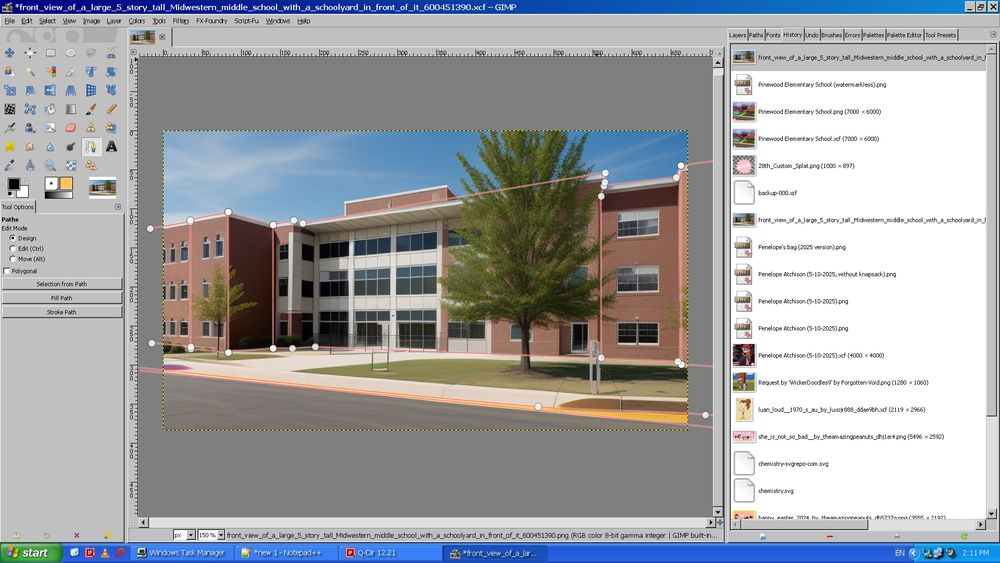Select the Measure tool
This screenshot has height=563, width=1000.
pos(30,165)
